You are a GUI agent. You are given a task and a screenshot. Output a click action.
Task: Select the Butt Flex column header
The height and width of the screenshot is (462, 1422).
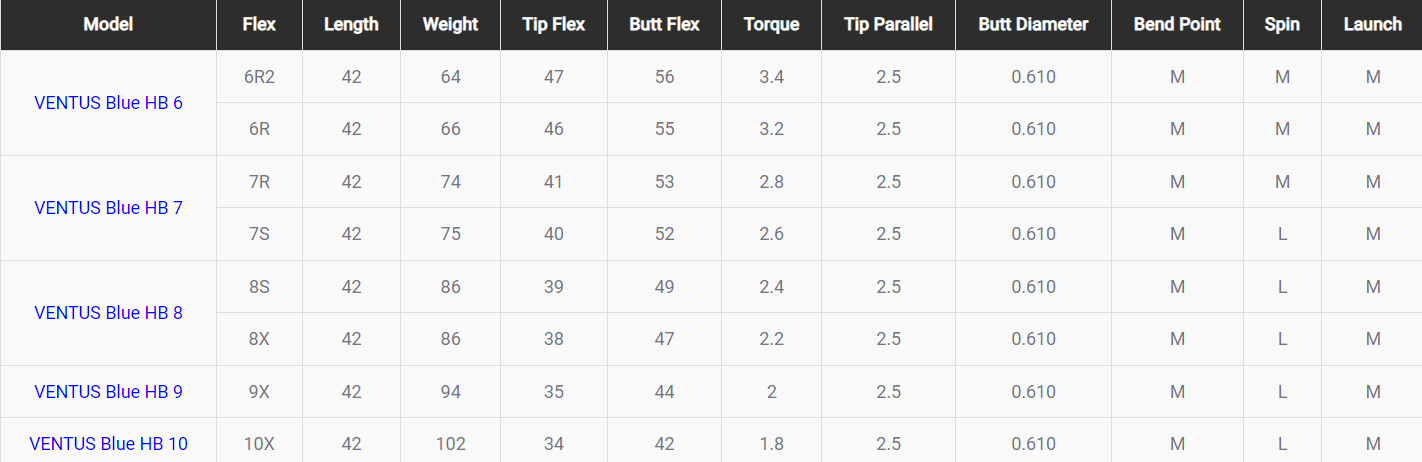[664, 25]
